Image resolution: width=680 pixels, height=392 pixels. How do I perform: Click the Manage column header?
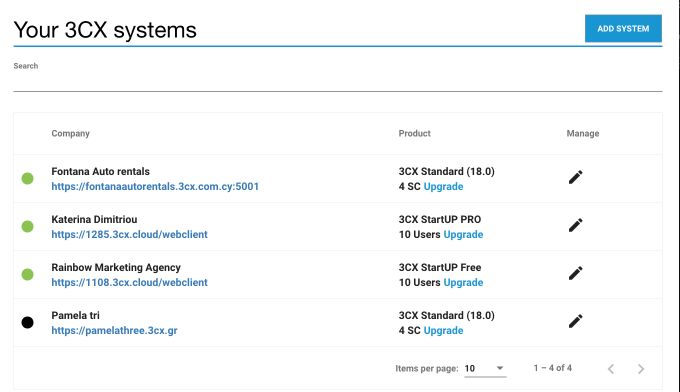point(583,134)
